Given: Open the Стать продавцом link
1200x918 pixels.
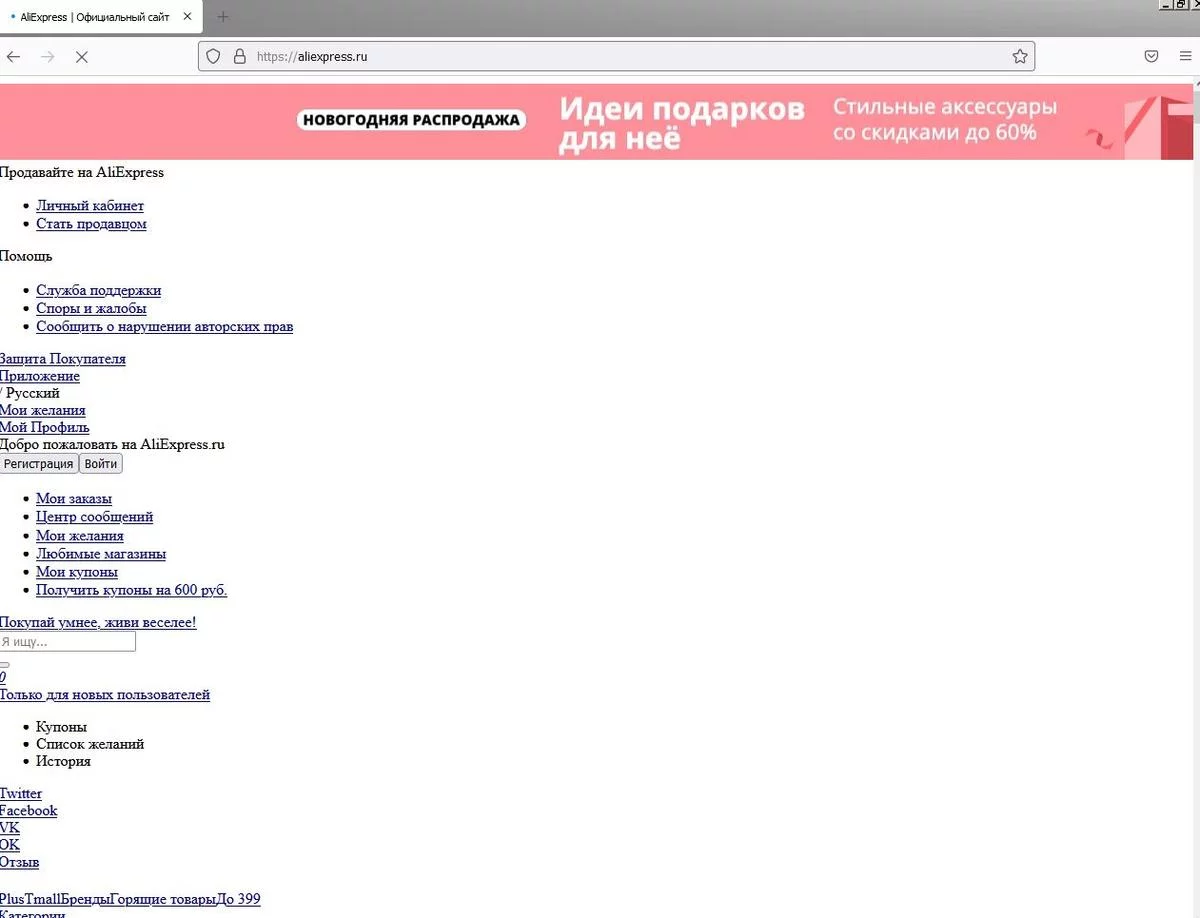Looking at the screenshot, I should tap(91, 224).
